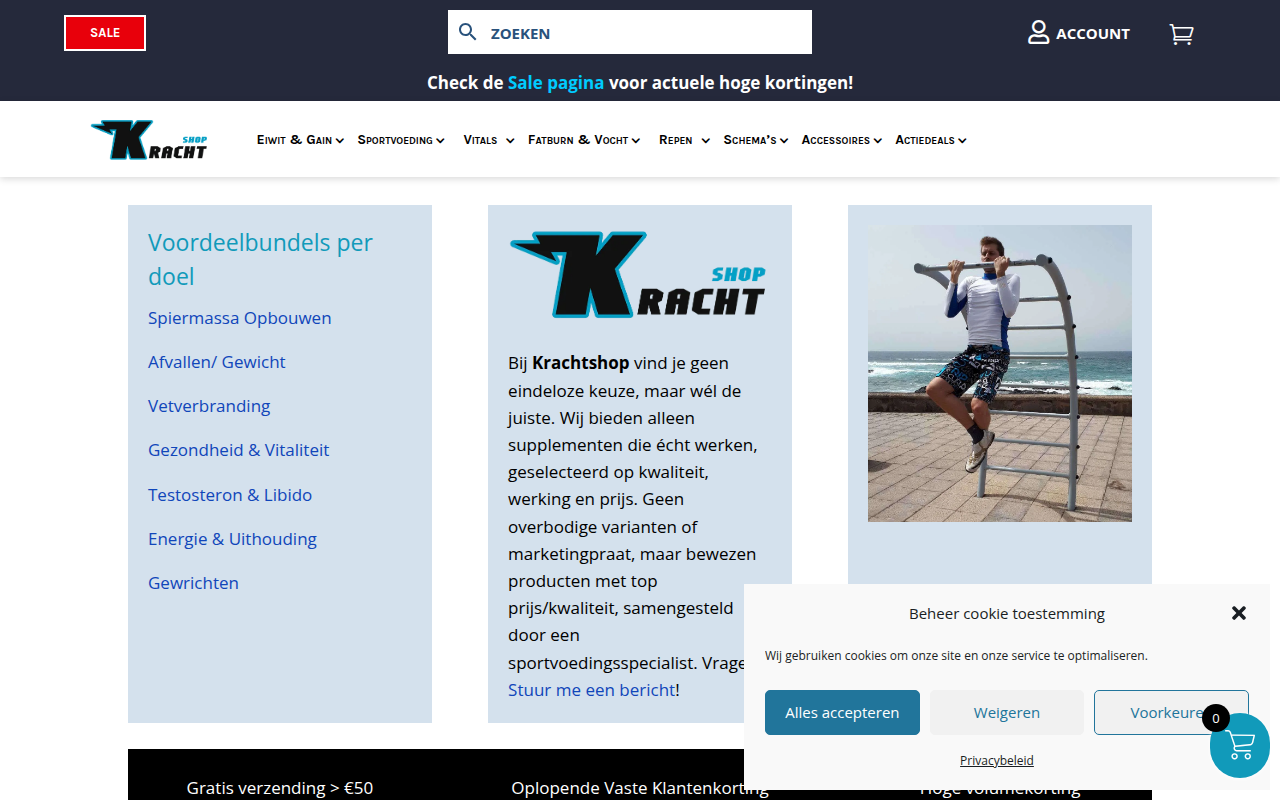Click the large Krachtshop logo in the center card
Viewport: 1280px width, 800px height.
click(x=638, y=275)
